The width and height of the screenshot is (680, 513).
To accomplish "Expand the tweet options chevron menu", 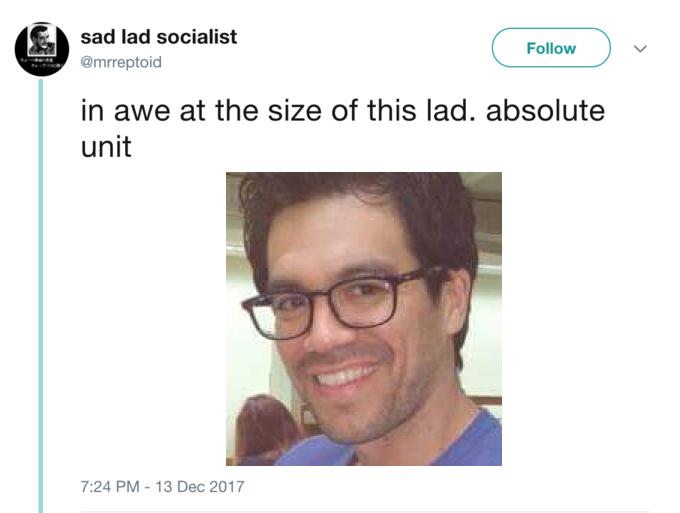I will [640, 48].
